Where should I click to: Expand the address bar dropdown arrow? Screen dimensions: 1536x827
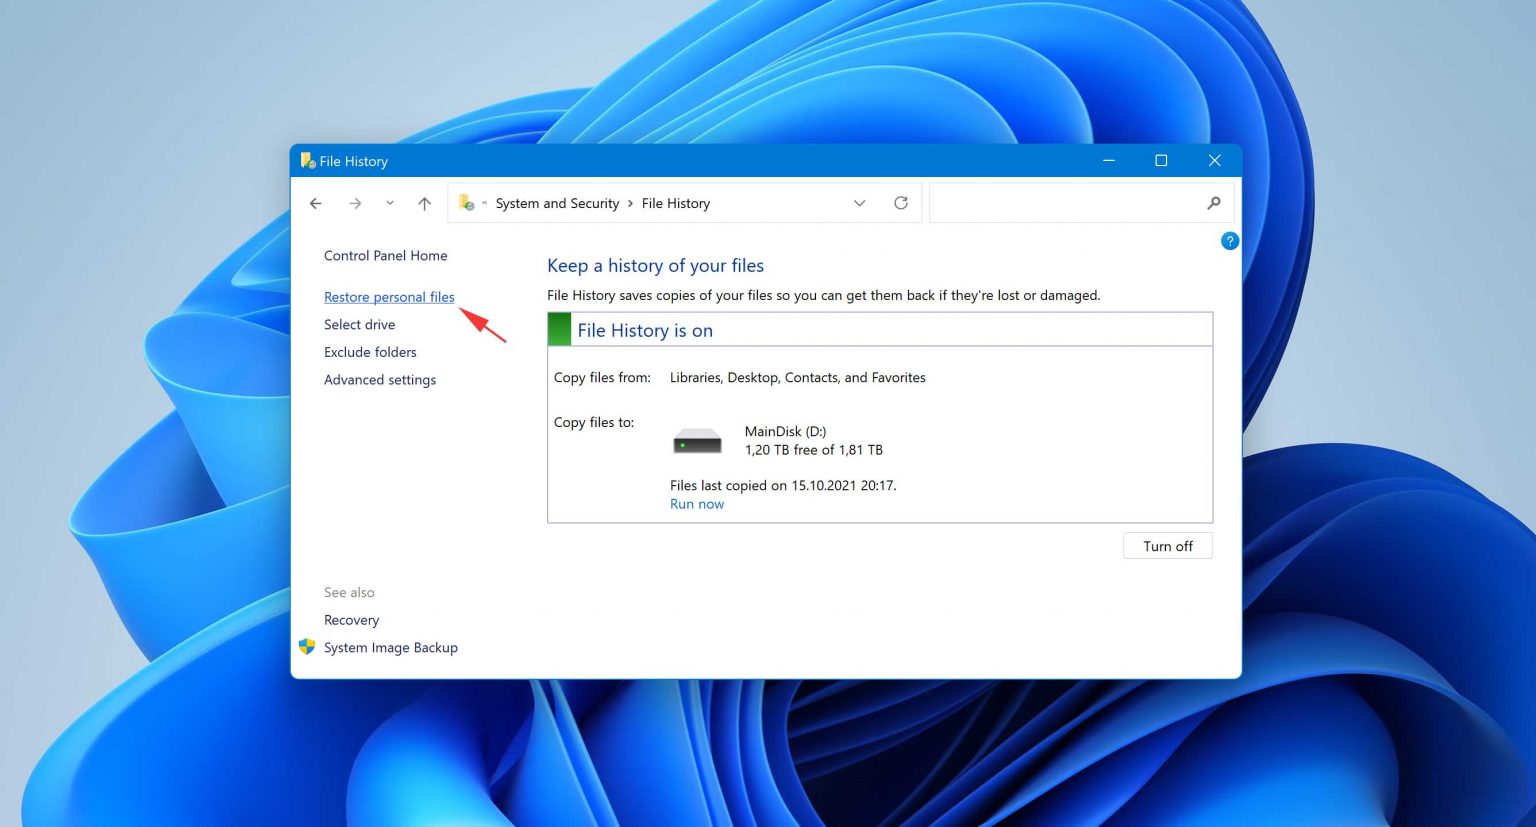point(859,203)
